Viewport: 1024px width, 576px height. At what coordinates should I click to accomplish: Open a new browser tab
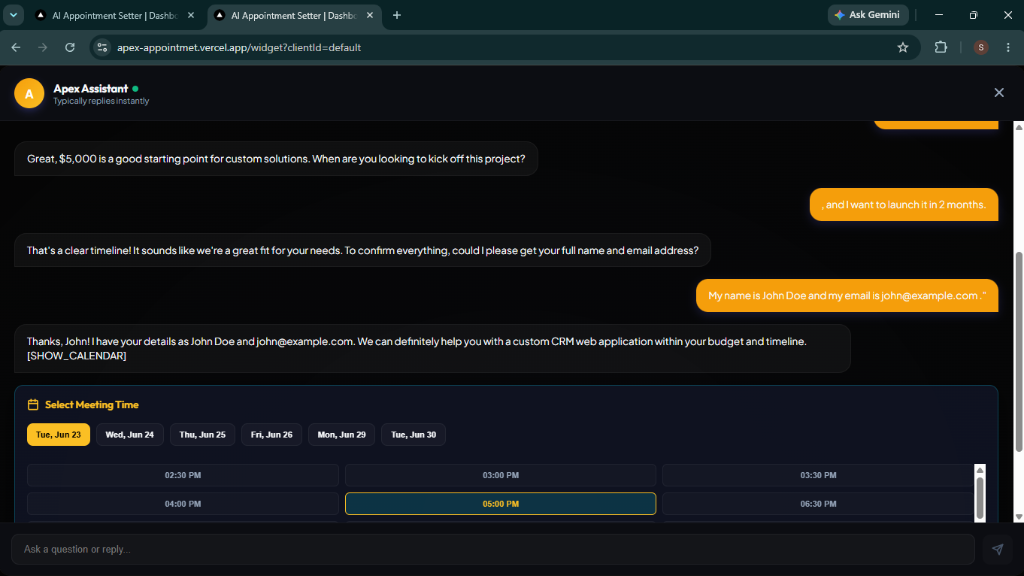396,15
